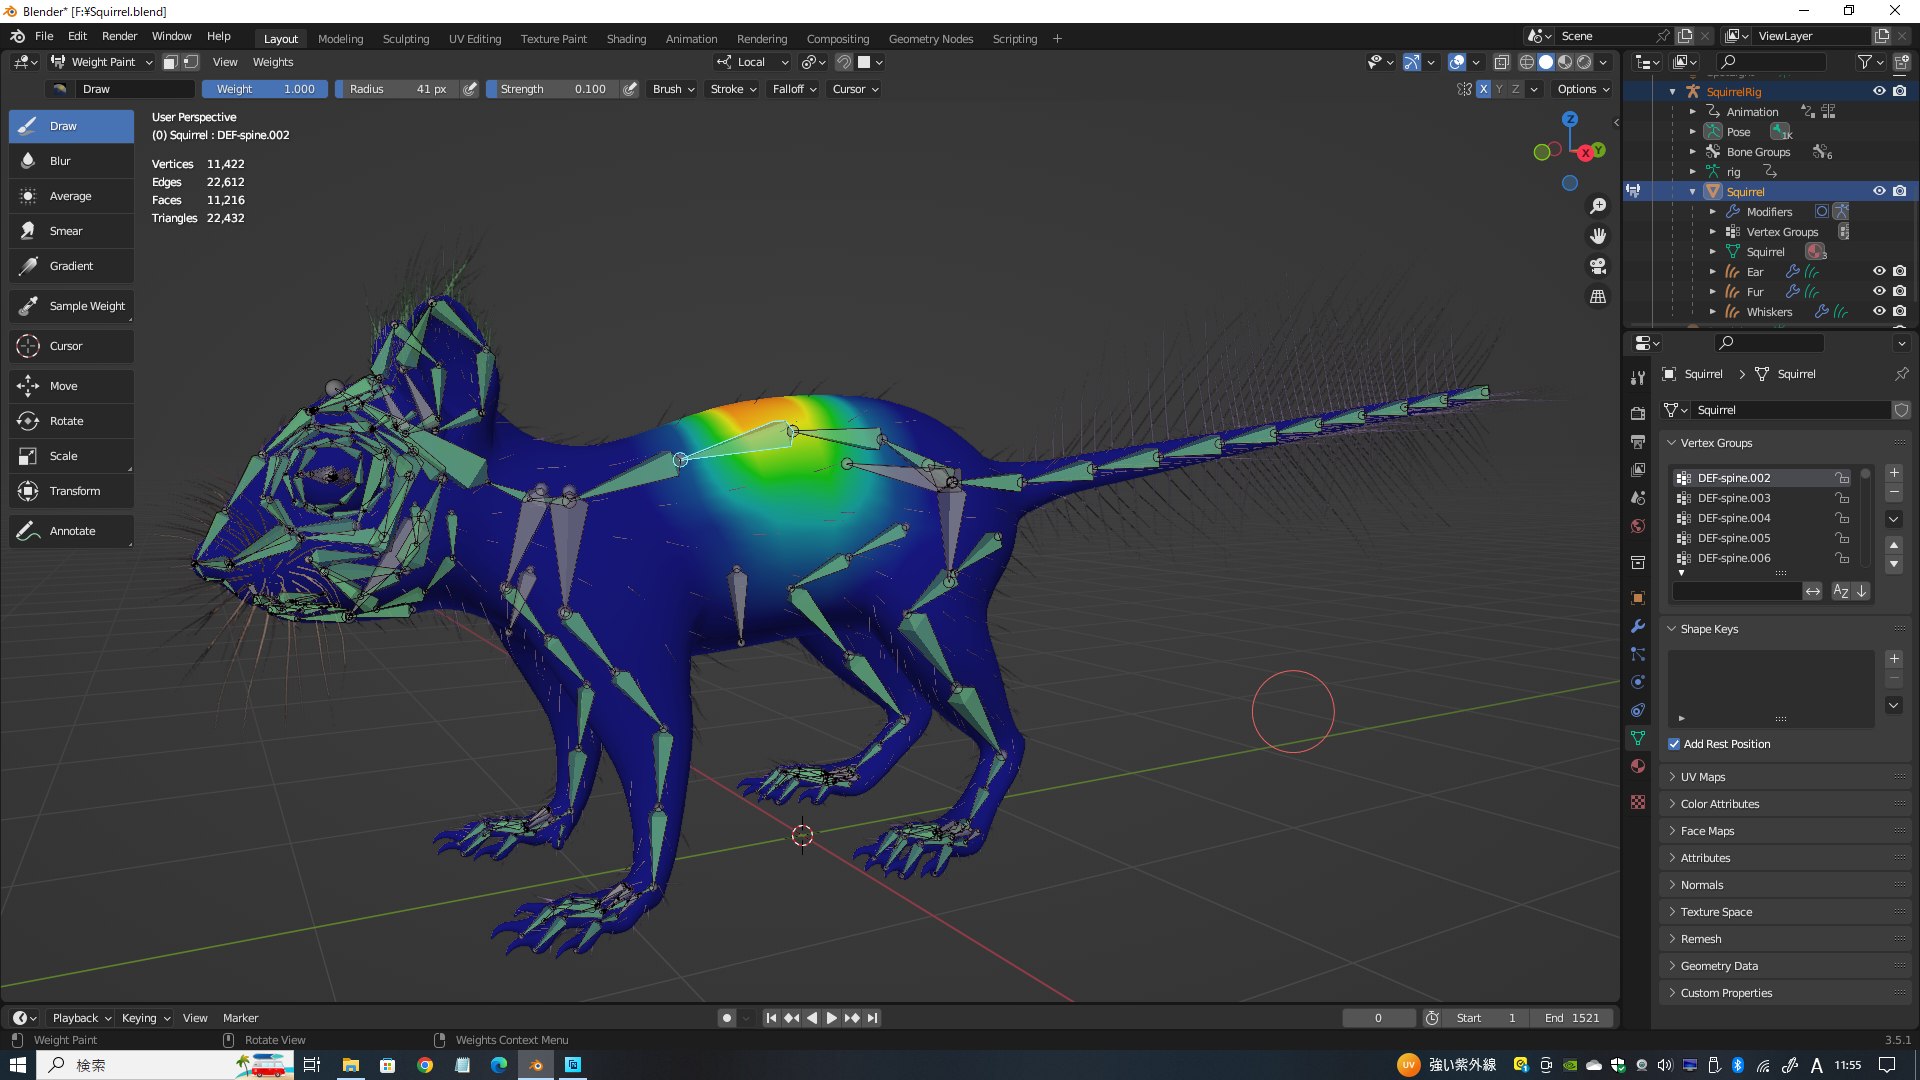This screenshot has height=1080, width=1920.
Task: Open the Weights menu
Action: pos(273,62)
